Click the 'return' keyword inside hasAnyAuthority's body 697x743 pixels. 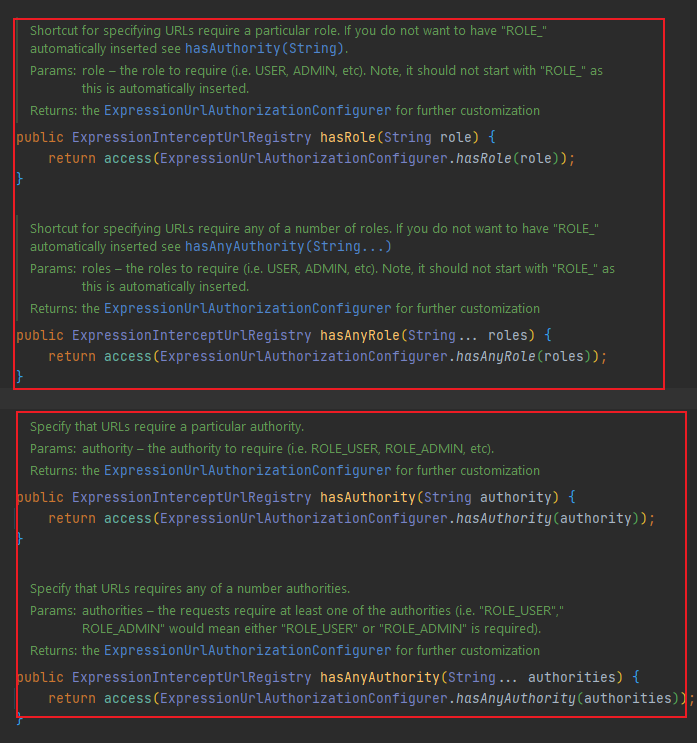pyautogui.click(x=72, y=698)
